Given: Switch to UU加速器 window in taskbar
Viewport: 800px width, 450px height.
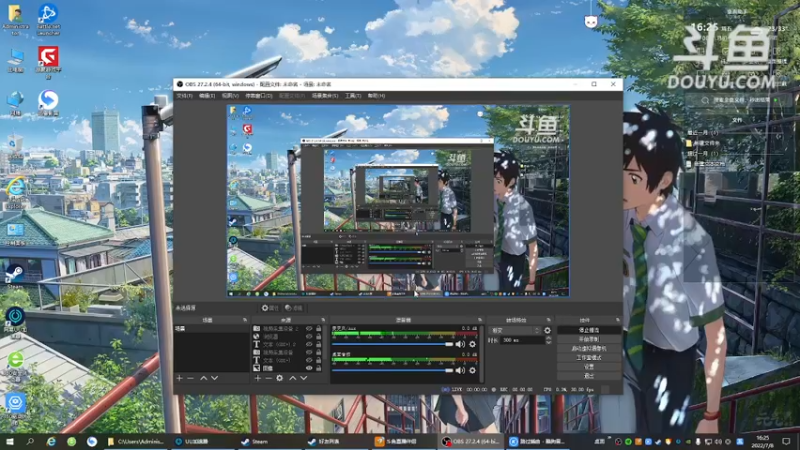Looking at the screenshot, I should tap(204, 441).
